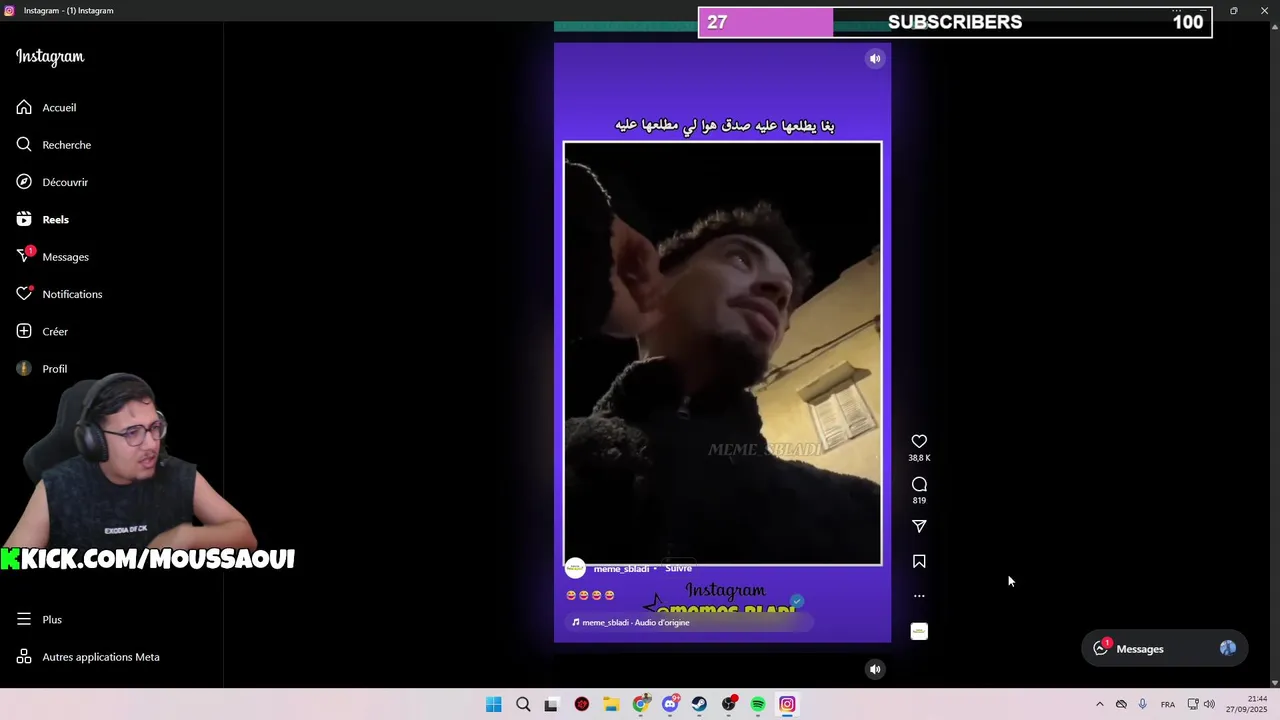Expand hidden system tray icons chevron
Viewport: 1280px width, 720px height.
coord(1100,704)
